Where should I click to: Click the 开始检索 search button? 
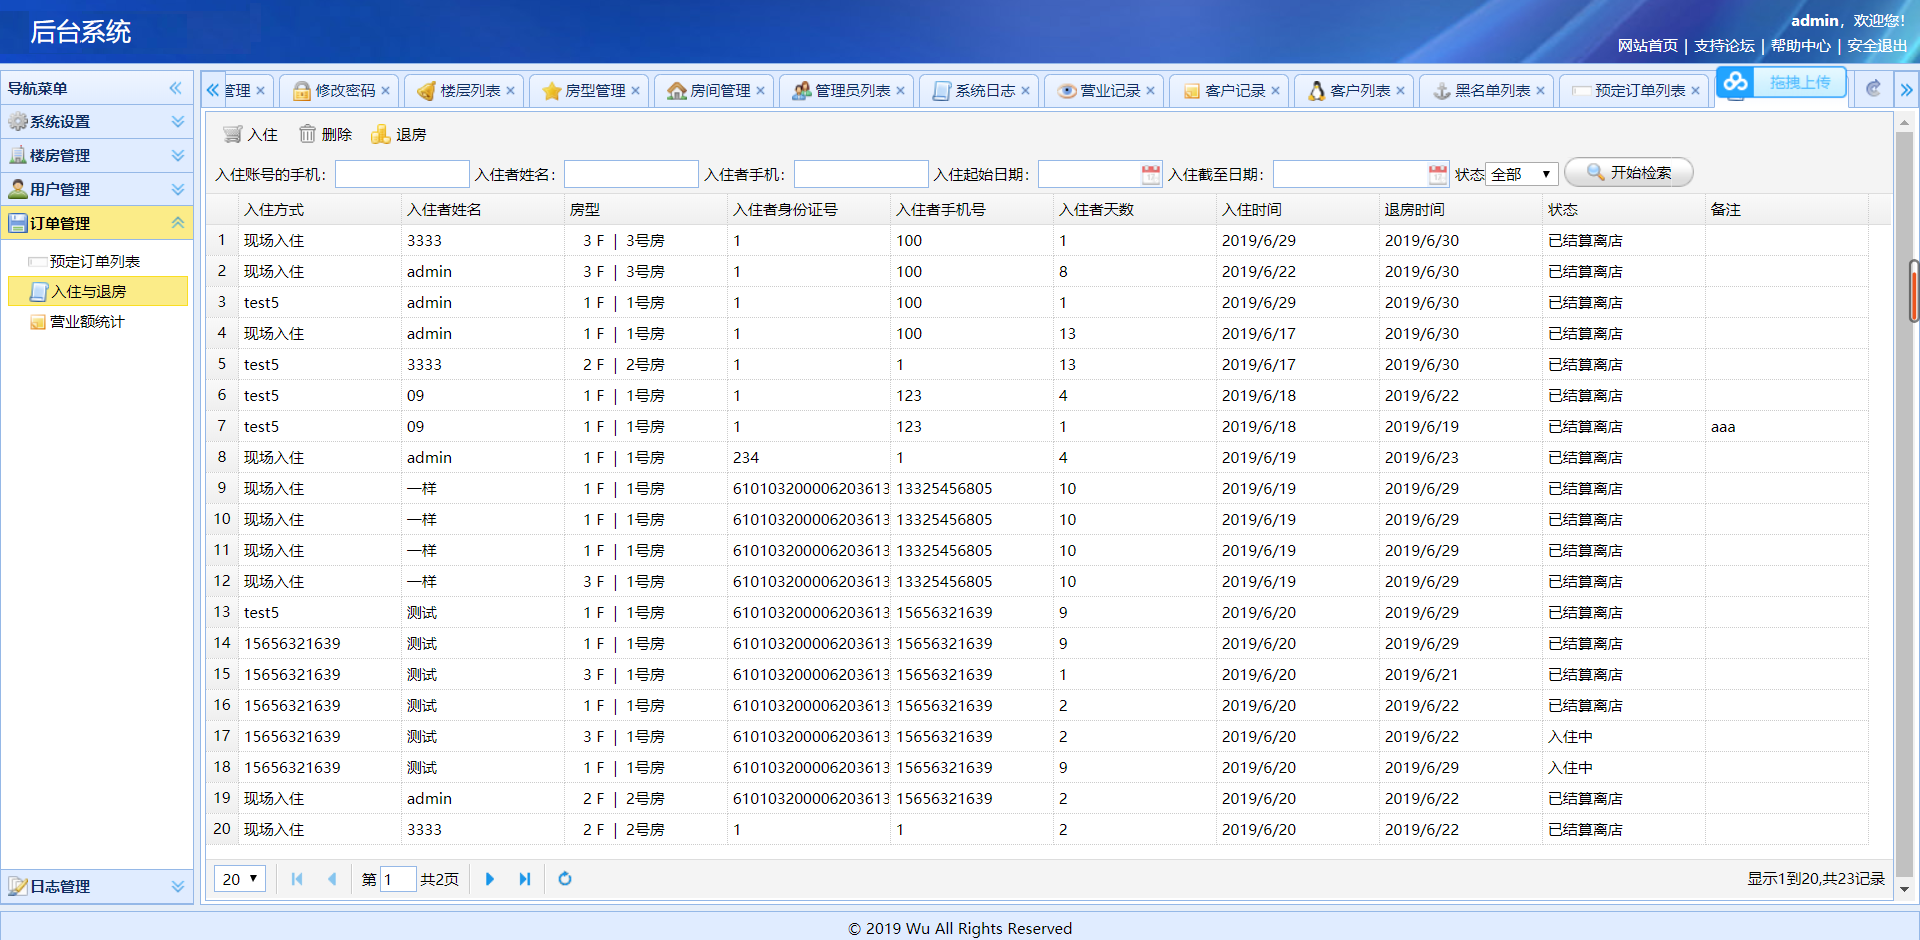(1628, 173)
